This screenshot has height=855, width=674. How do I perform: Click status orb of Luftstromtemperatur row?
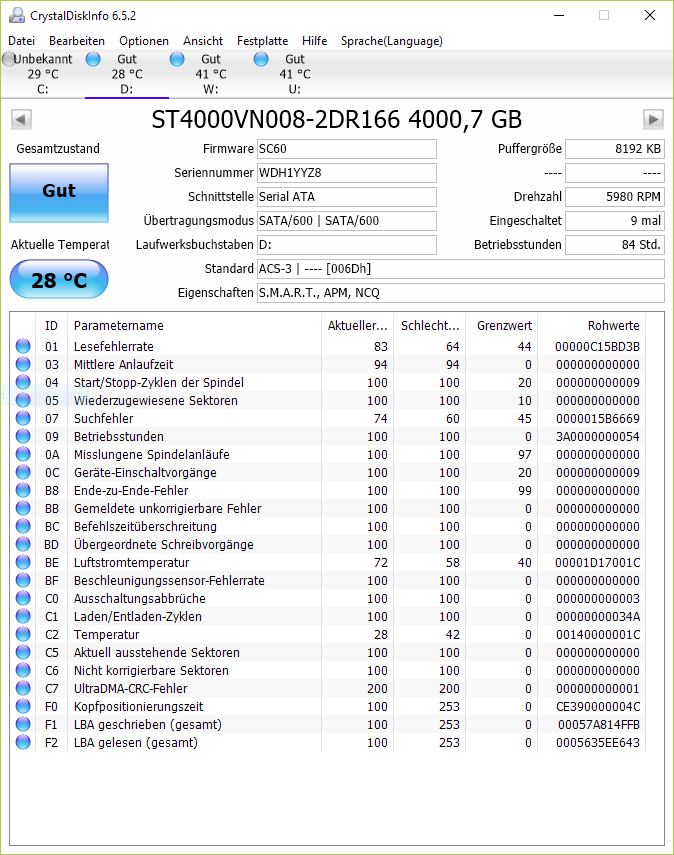coord(23,562)
